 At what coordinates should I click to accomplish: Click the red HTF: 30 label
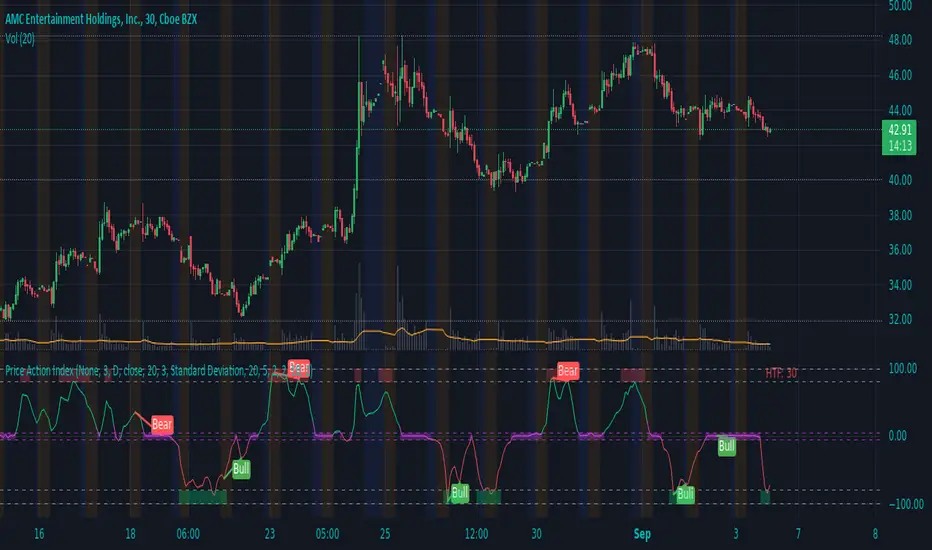click(x=781, y=373)
